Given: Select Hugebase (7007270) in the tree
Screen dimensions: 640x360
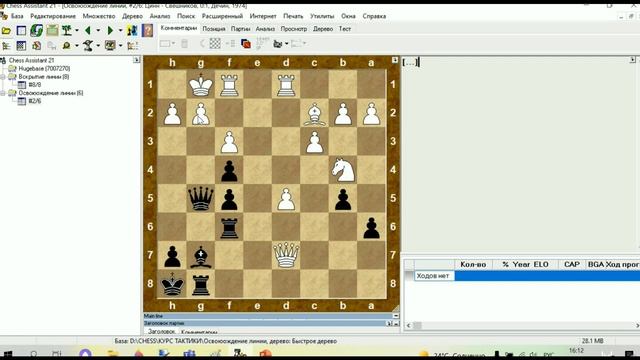Looking at the screenshot, I should 44,69.
